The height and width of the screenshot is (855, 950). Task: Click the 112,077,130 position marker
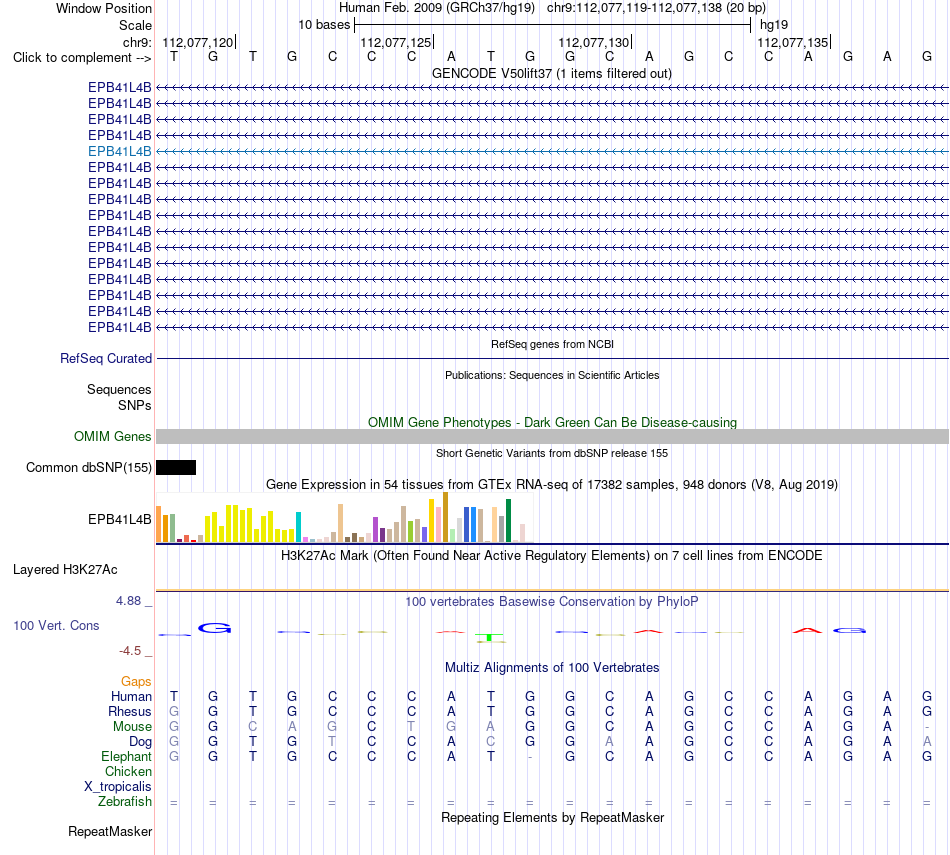594,42
